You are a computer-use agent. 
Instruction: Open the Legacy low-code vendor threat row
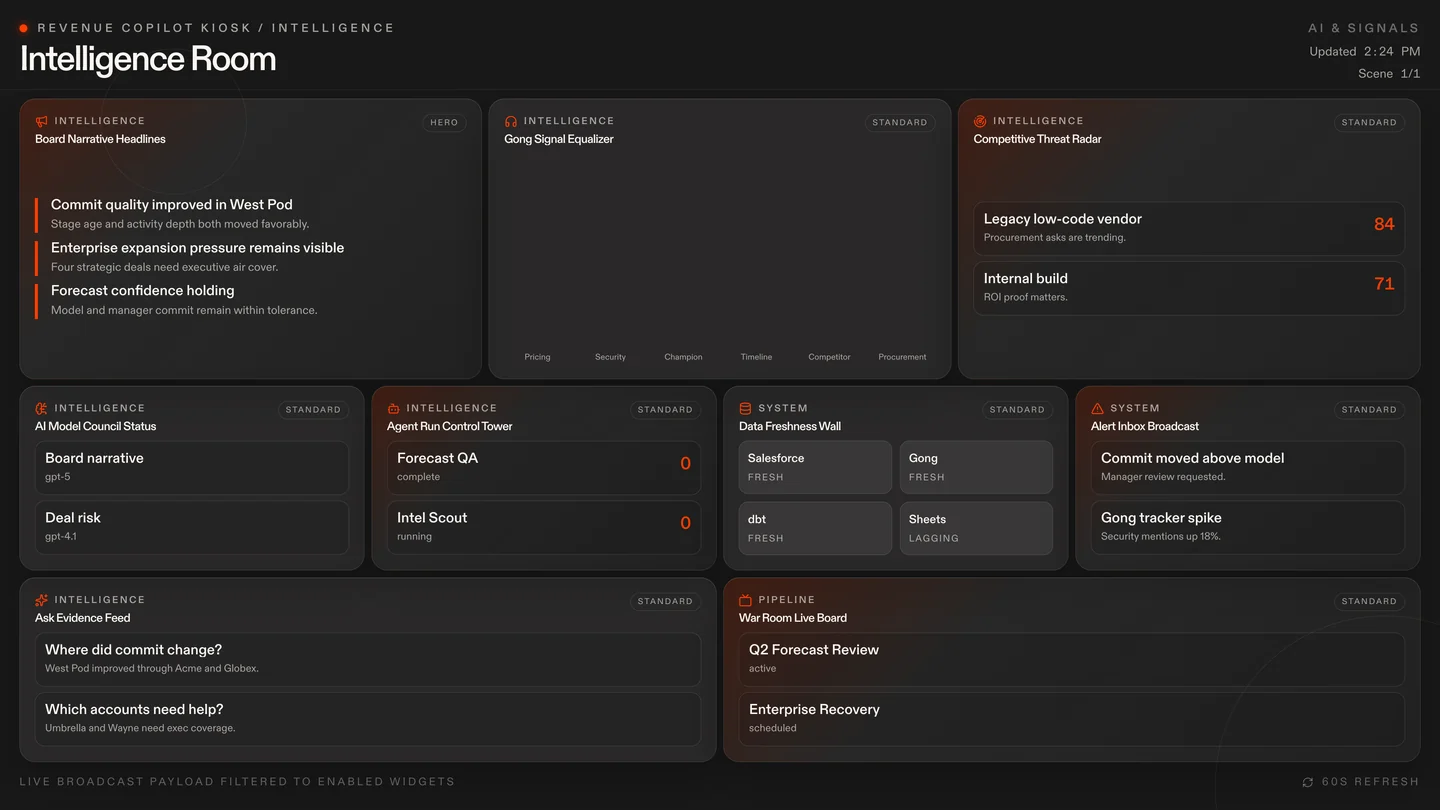1189,228
